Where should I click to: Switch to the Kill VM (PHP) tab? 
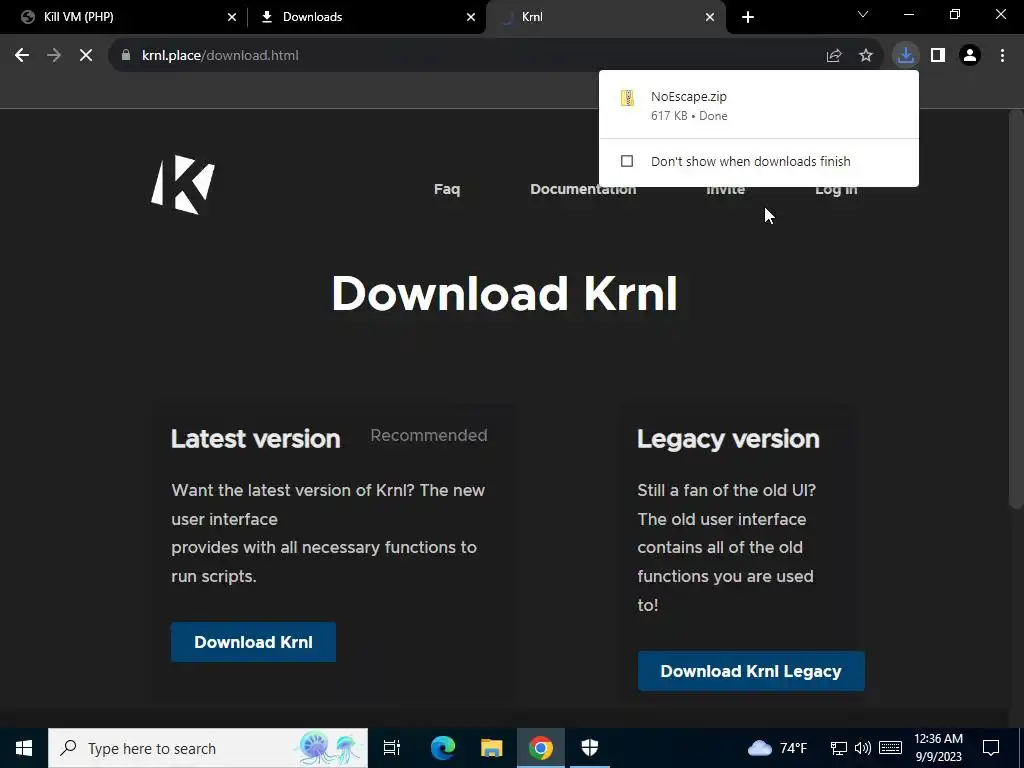pos(124,17)
